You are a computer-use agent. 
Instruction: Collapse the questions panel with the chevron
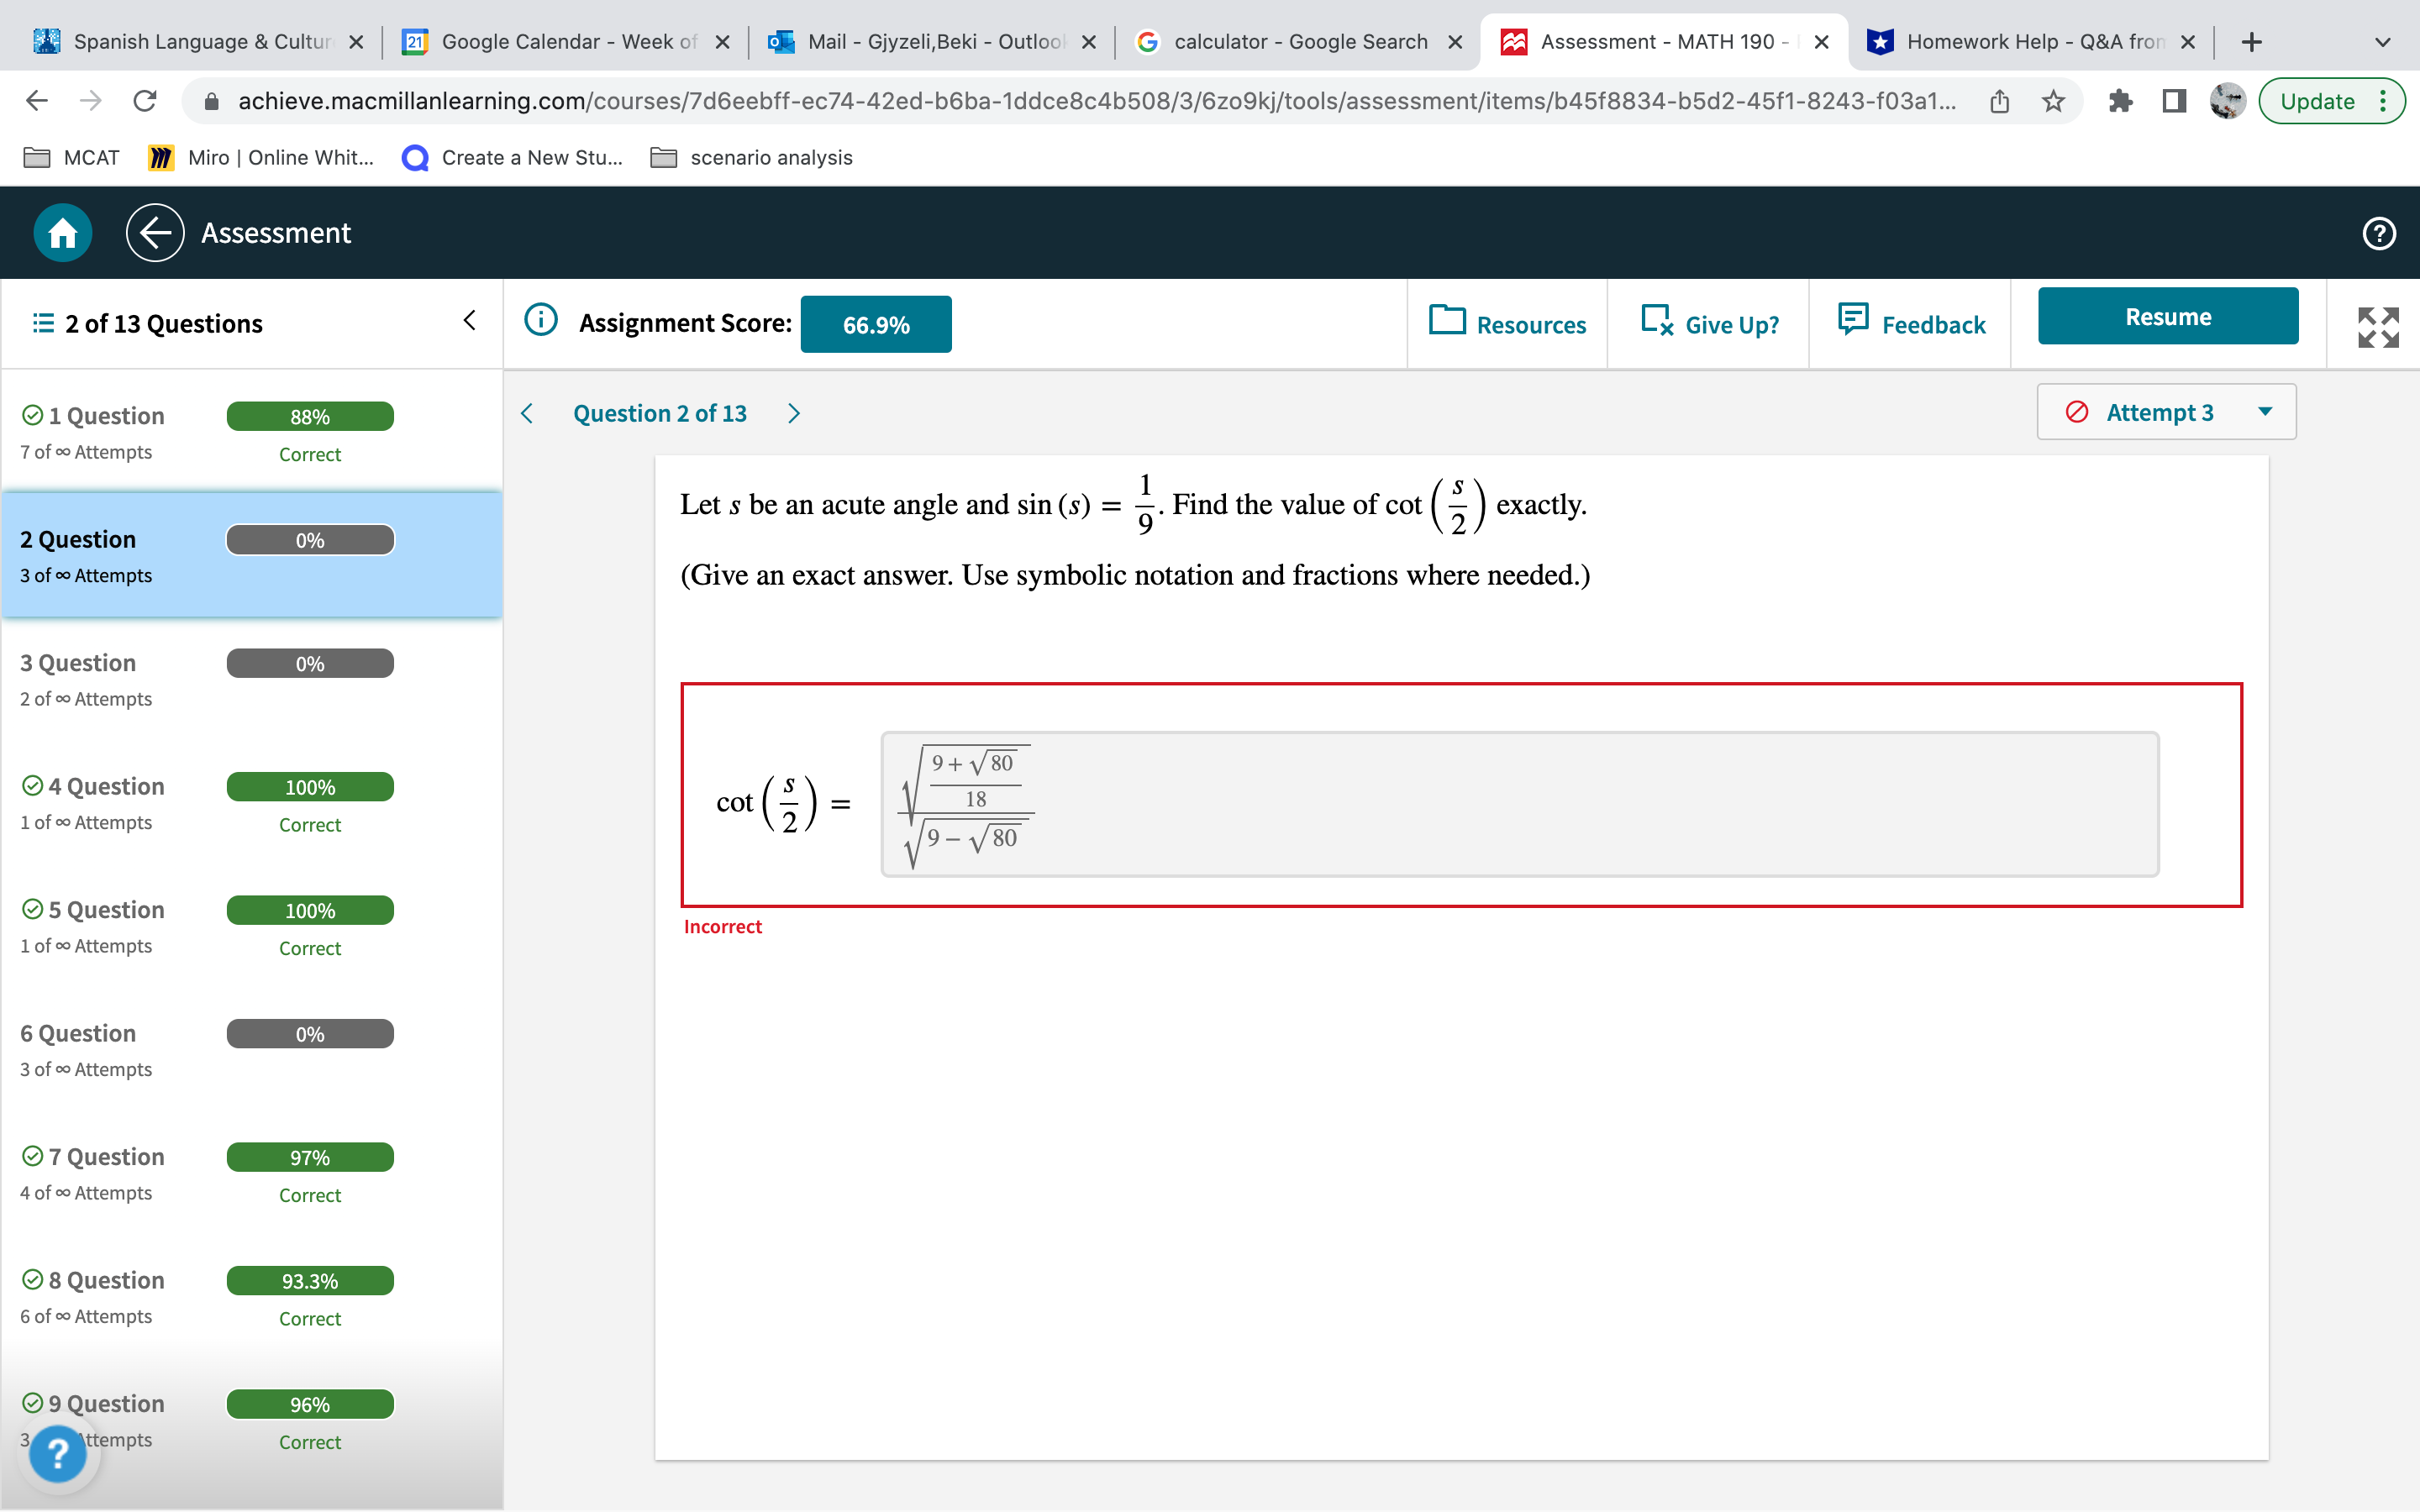click(x=469, y=319)
